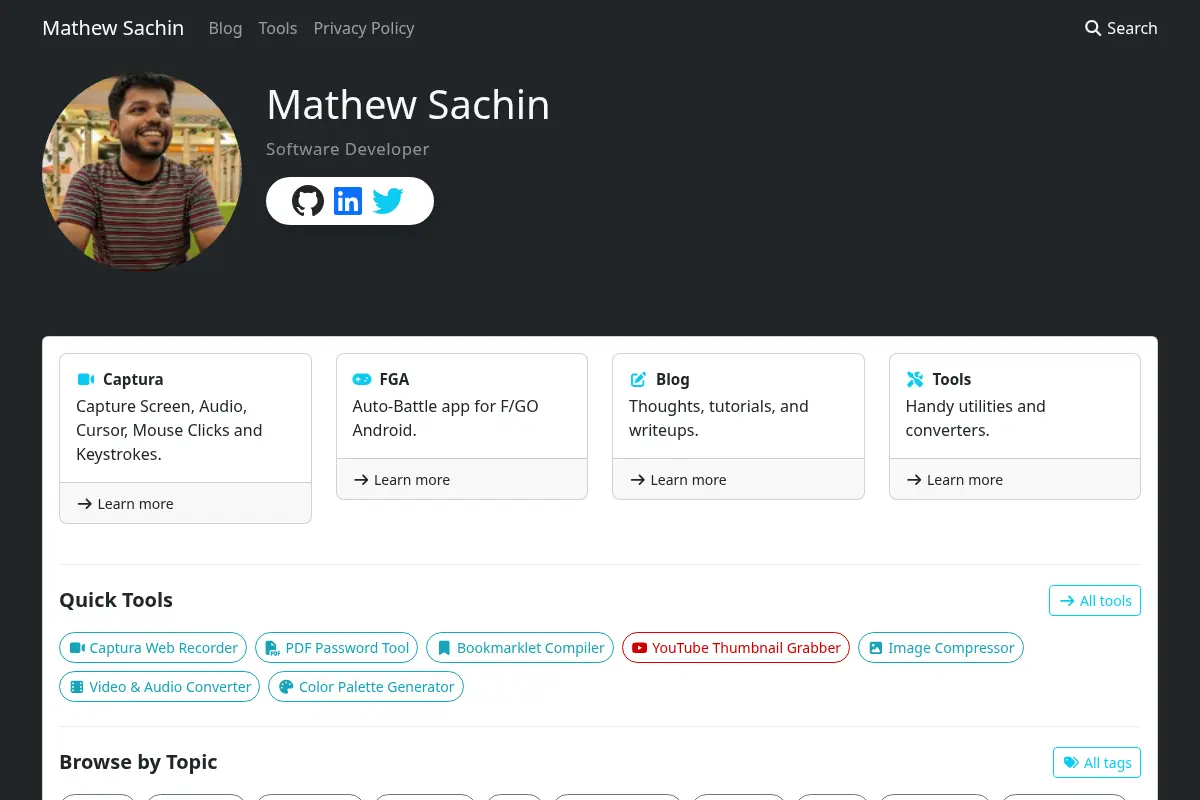Screen dimensions: 1200x800
Task: Click the Captura camera icon heading
Action: coord(85,379)
